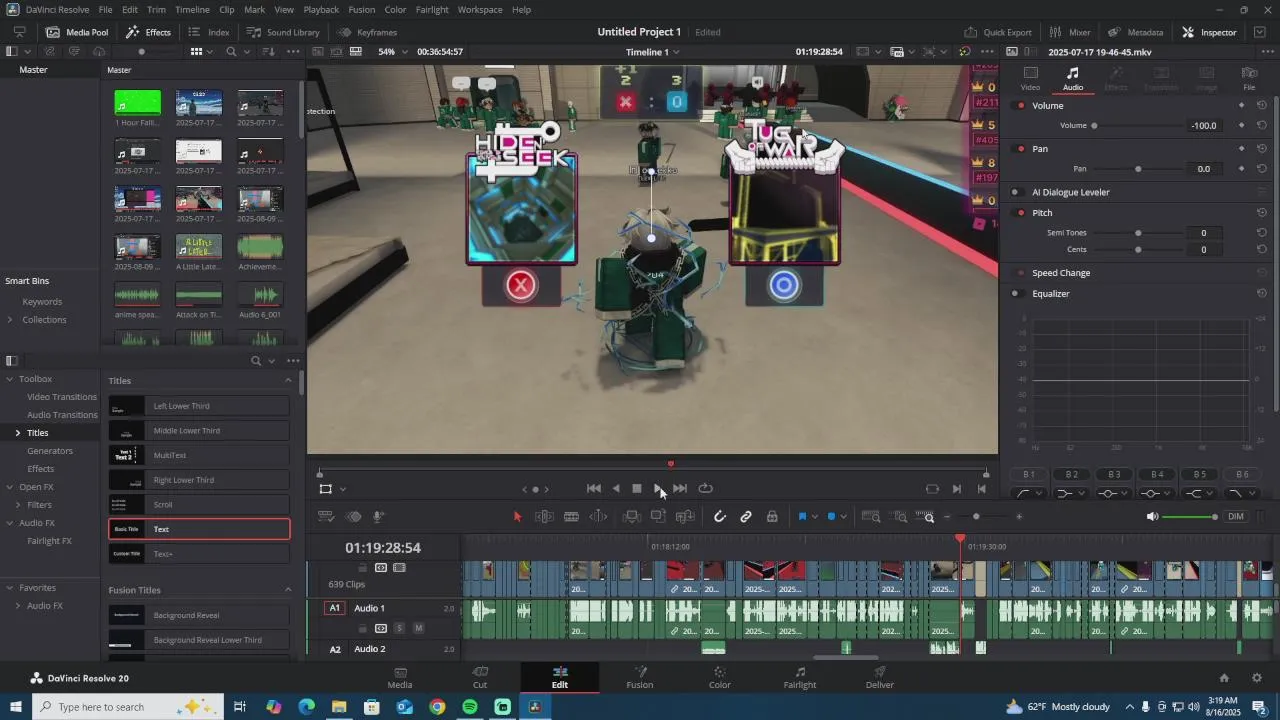Viewport: 1280px width, 720px height.
Task: Adjust the timeline zoom slider handle
Action: [976, 517]
